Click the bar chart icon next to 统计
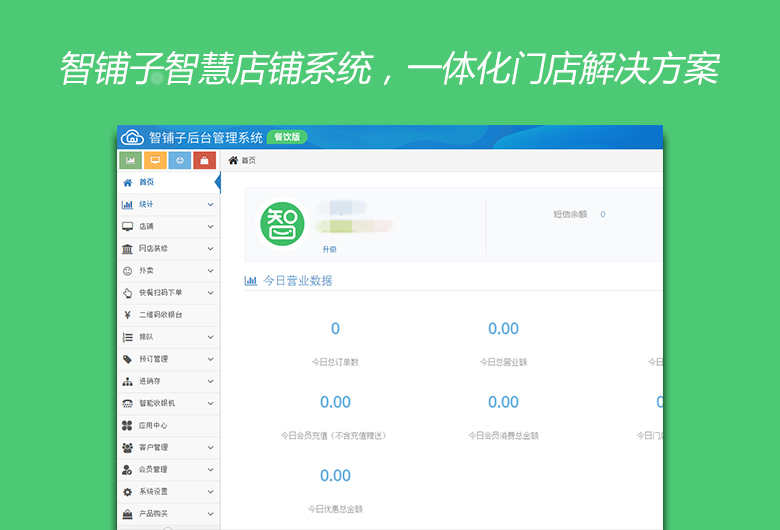Screen dimensions: 780x530 127,205
